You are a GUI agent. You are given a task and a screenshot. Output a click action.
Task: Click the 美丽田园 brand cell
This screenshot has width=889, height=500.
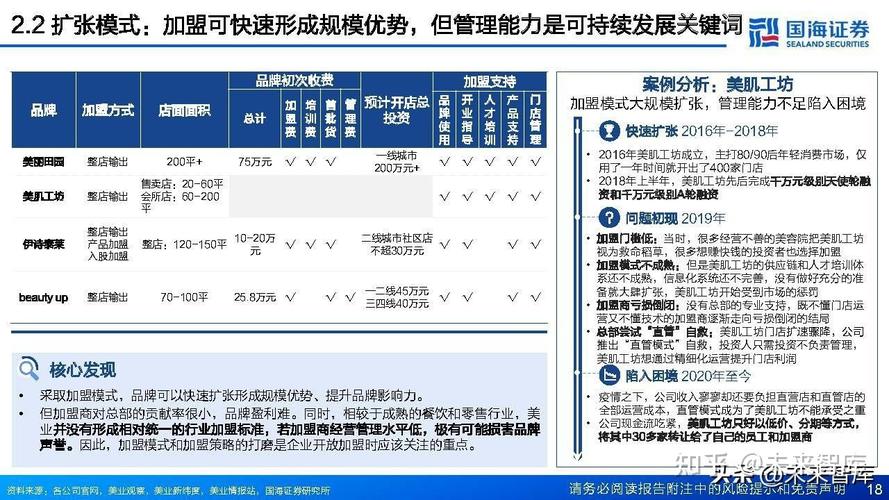pyautogui.click(x=43, y=162)
